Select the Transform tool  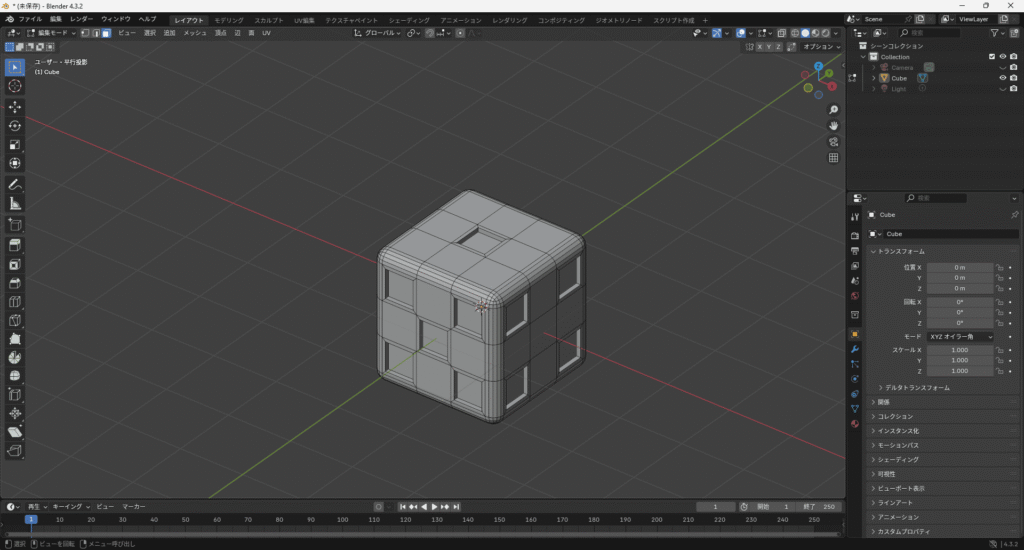tap(14, 163)
